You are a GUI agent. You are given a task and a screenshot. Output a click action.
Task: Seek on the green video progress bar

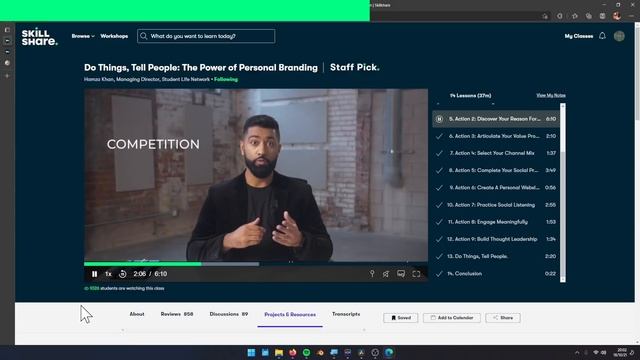[143, 264]
